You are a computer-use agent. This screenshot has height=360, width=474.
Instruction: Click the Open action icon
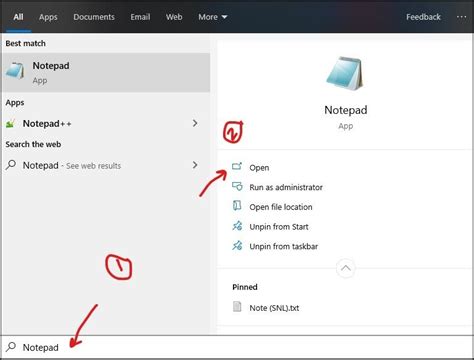coord(237,166)
